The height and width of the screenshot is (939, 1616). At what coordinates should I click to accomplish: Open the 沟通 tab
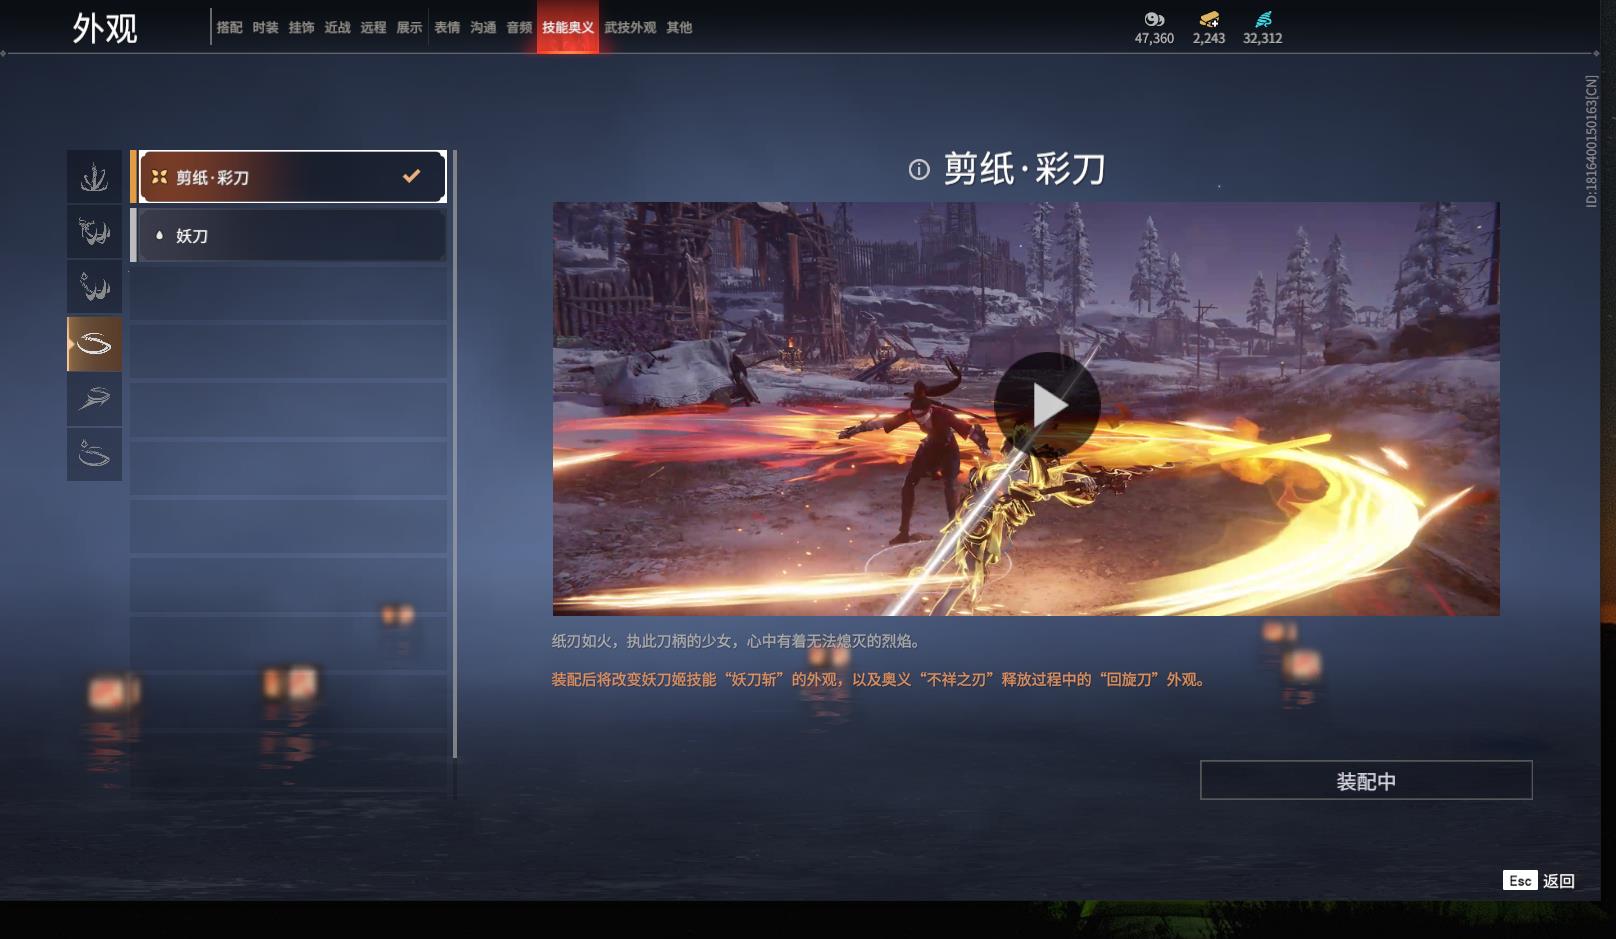(484, 27)
